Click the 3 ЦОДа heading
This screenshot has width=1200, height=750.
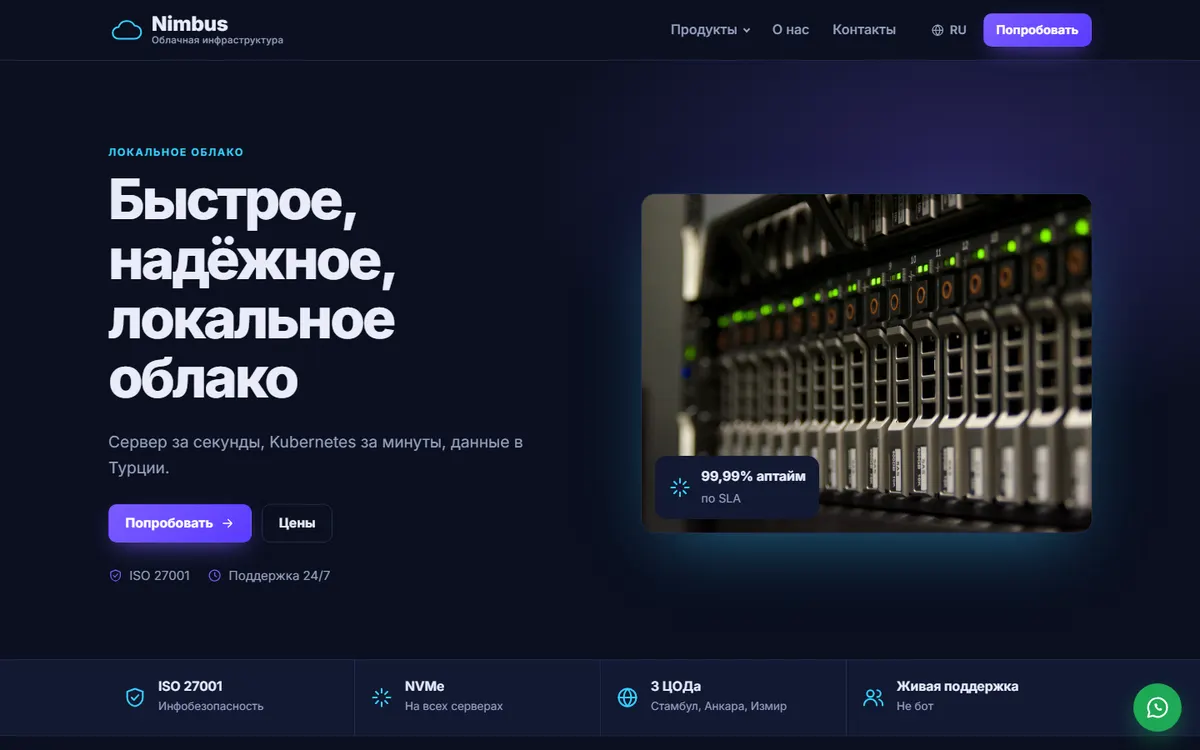point(676,686)
